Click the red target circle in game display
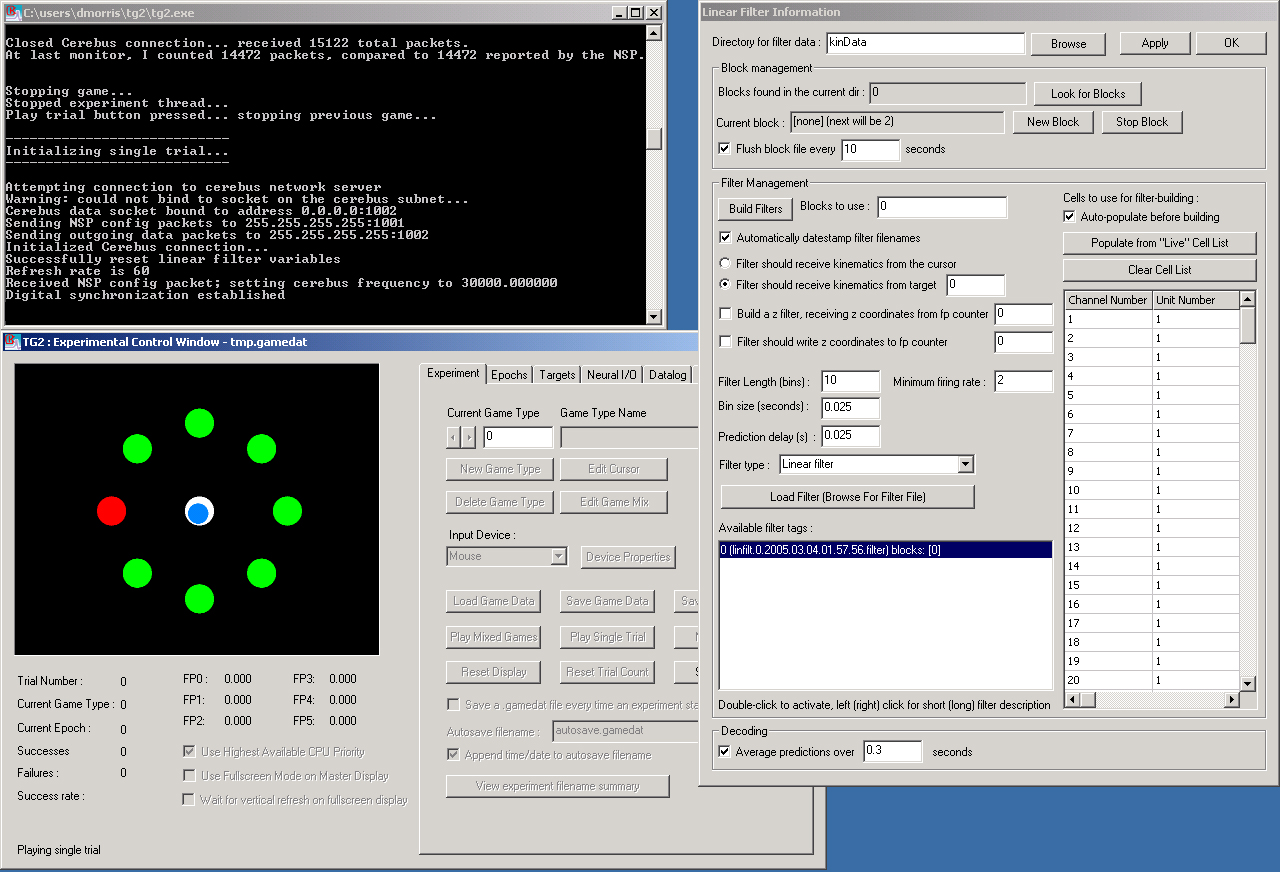The width and height of the screenshot is (1280, 872). (111, 511)
